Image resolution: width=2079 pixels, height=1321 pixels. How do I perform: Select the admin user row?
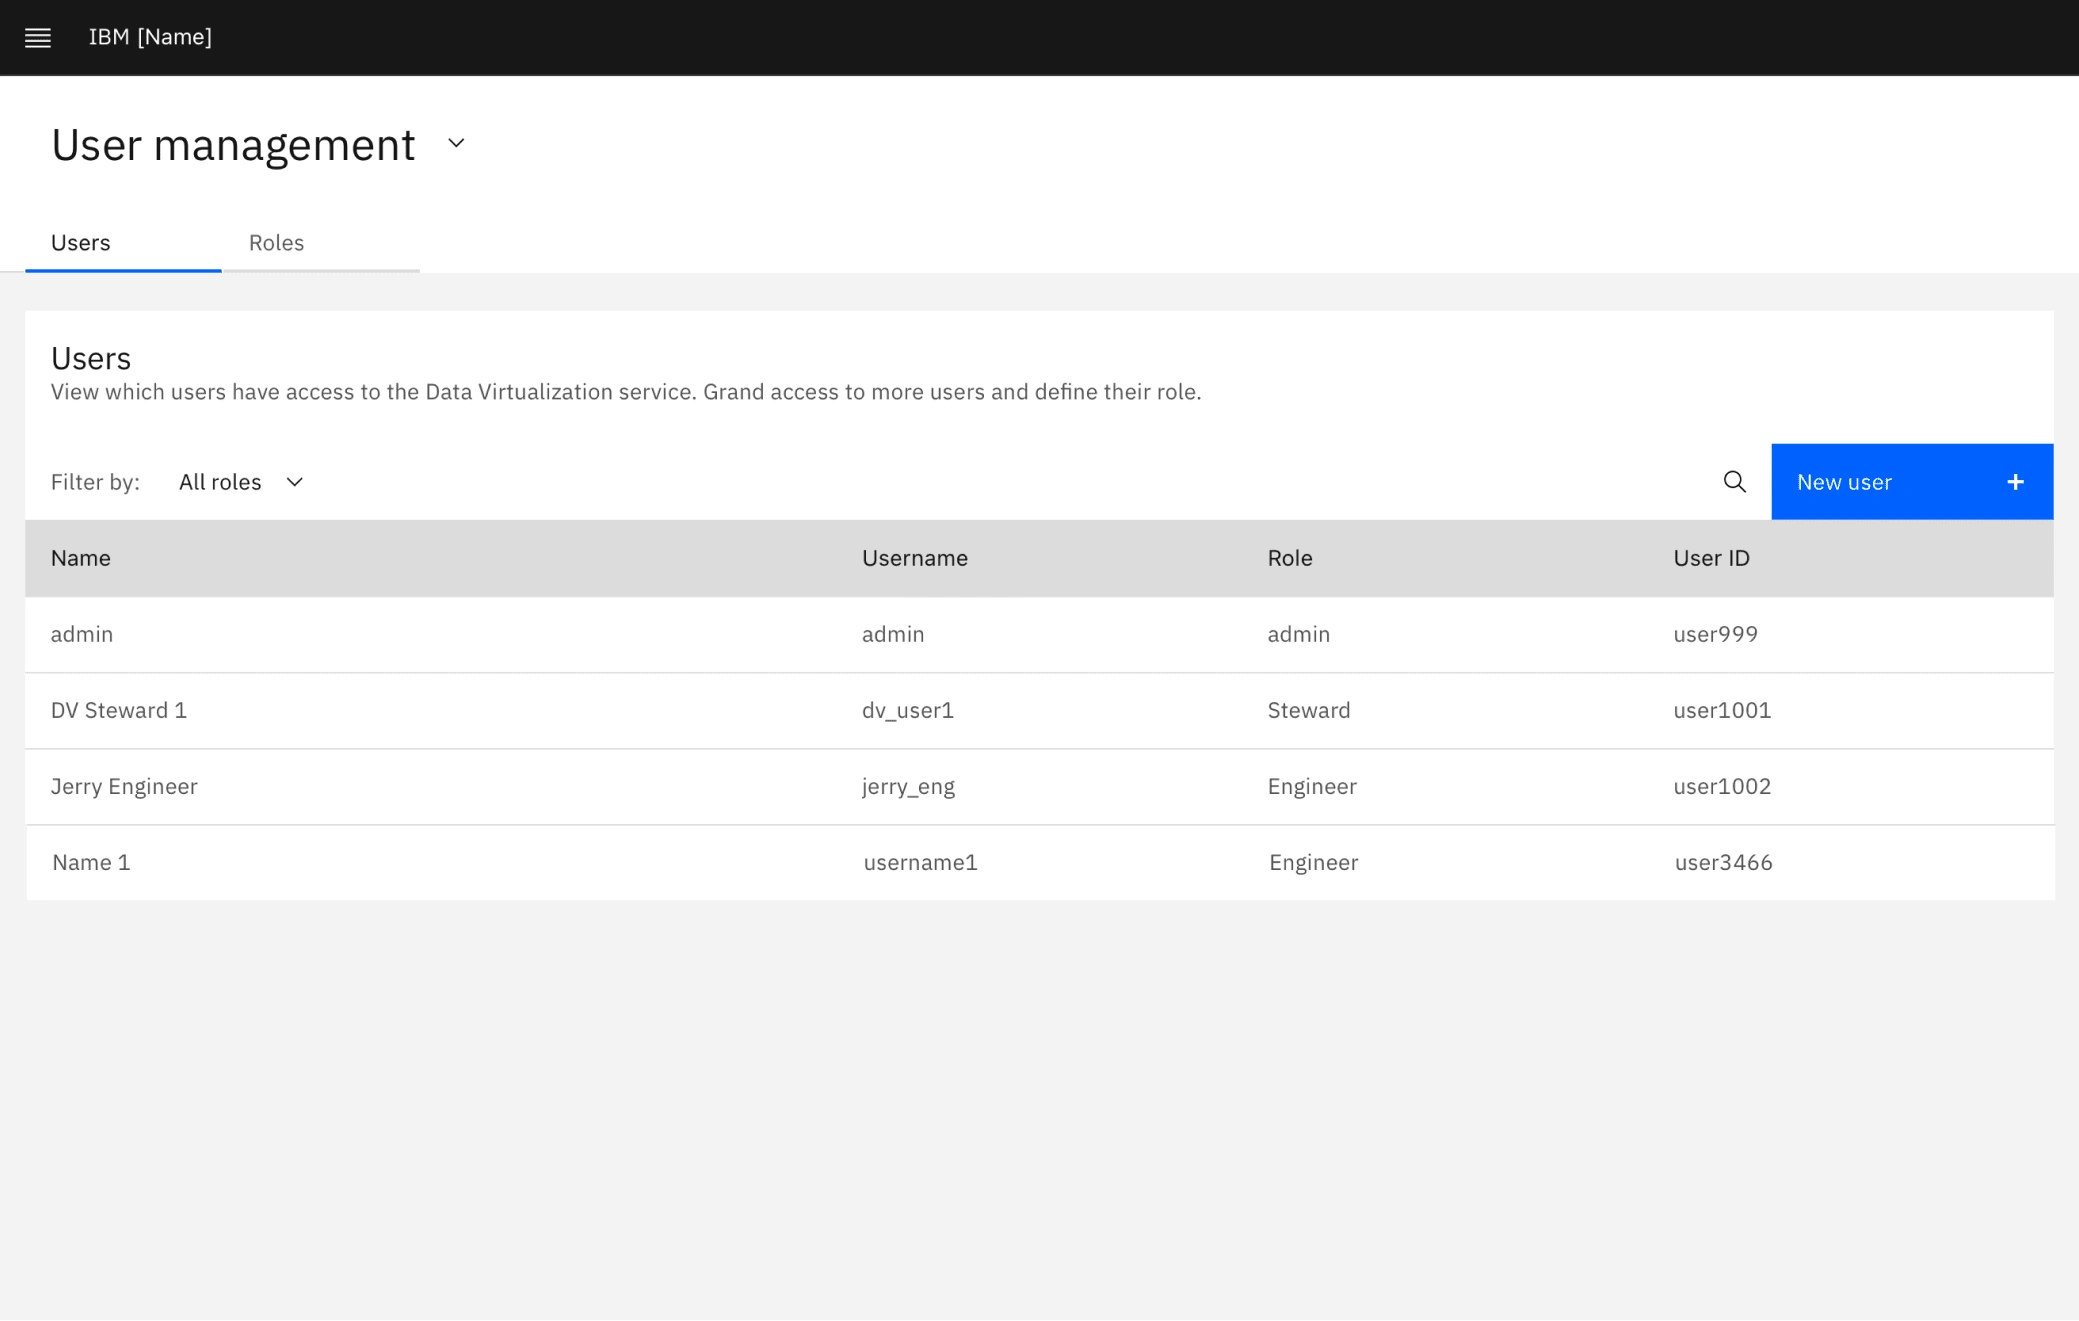82,634
